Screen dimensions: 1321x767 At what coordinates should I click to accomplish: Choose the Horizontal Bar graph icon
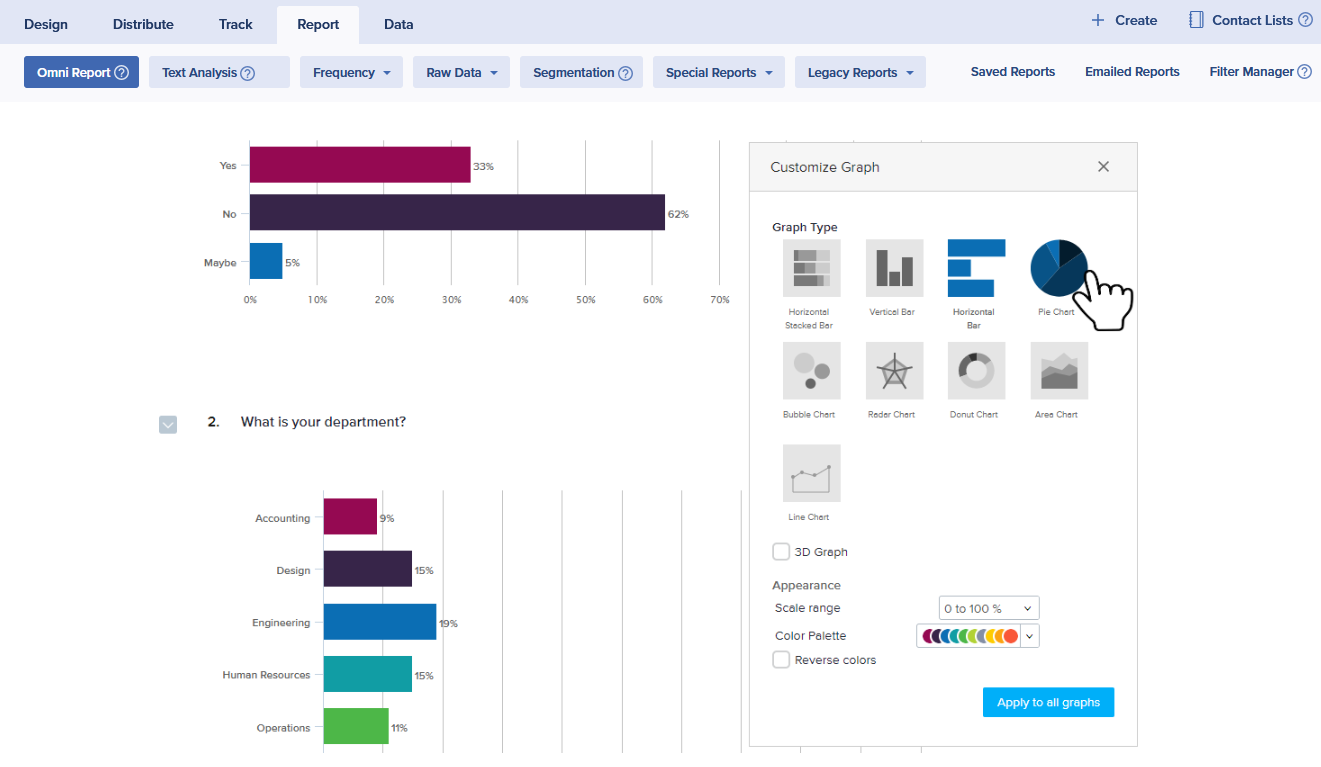point(975,268)
